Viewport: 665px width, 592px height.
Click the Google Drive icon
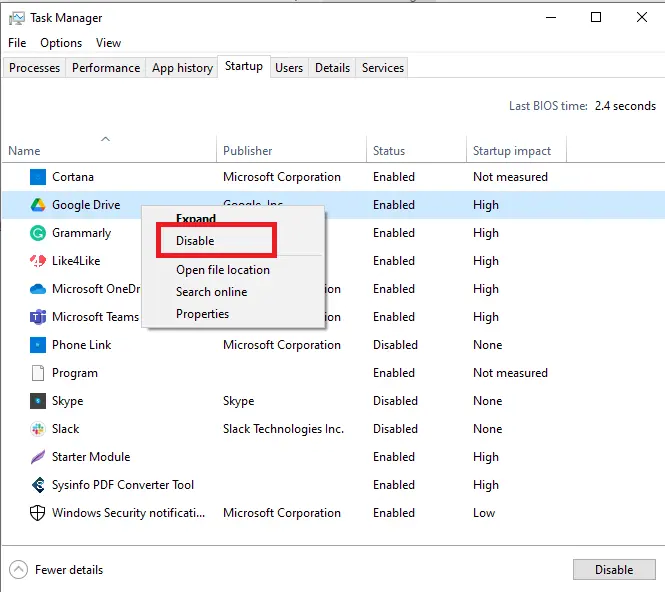click(x=38, y=205)
